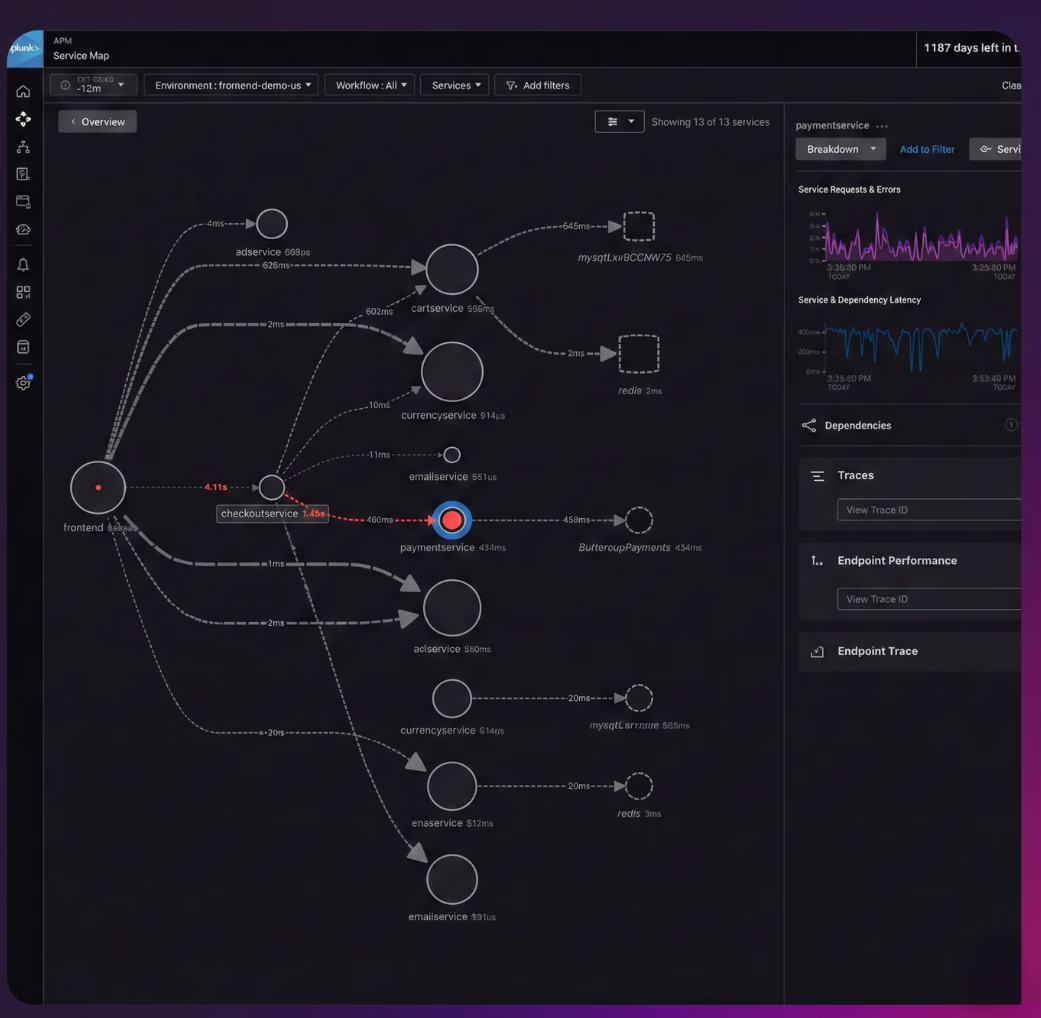Open the metric finder ruler sidebar icon
Screen dimensions: 1041x1018
click(x=23, y=319)
